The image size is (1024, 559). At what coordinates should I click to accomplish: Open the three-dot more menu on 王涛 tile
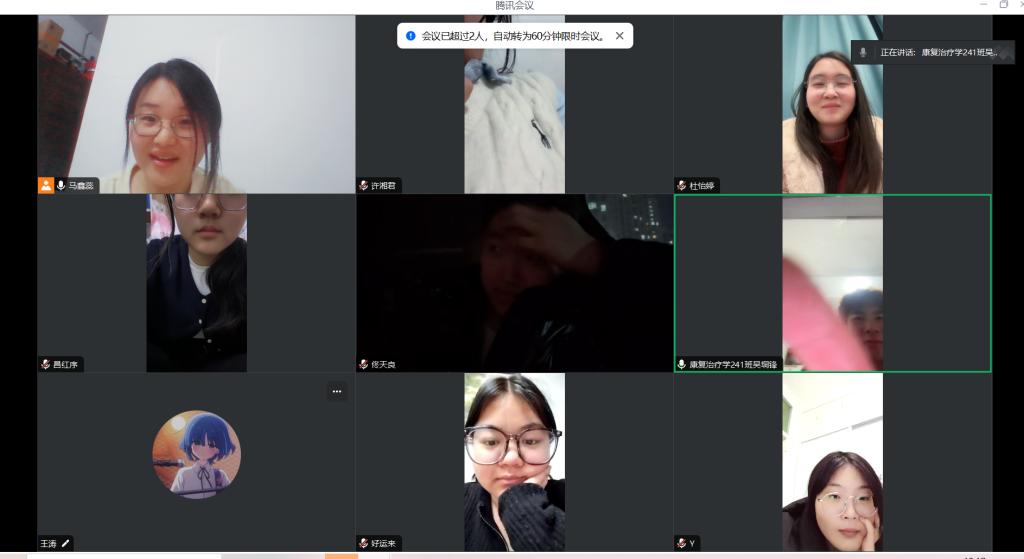click(x=337, y=392)
